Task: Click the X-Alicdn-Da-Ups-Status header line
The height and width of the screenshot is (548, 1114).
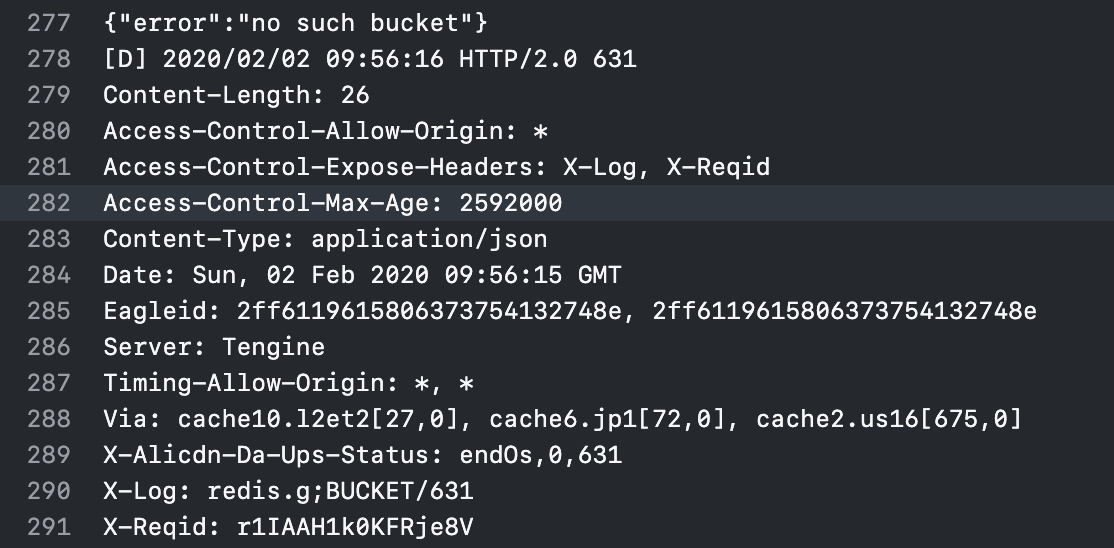Action: (362, 455)
